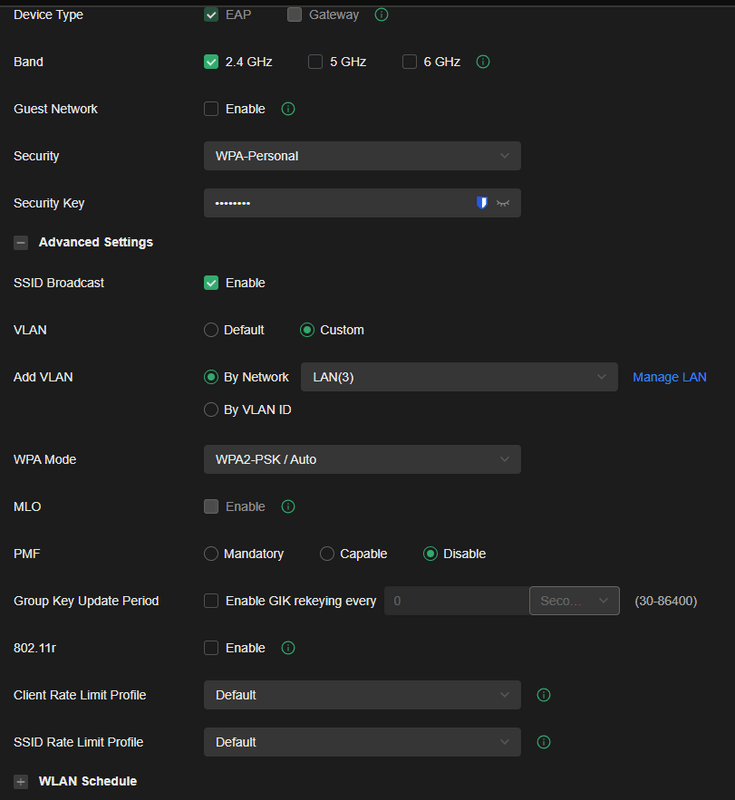Click the SSID Rate Limit Profile info icon
The image size is (735, 800).
pos(544,742)
